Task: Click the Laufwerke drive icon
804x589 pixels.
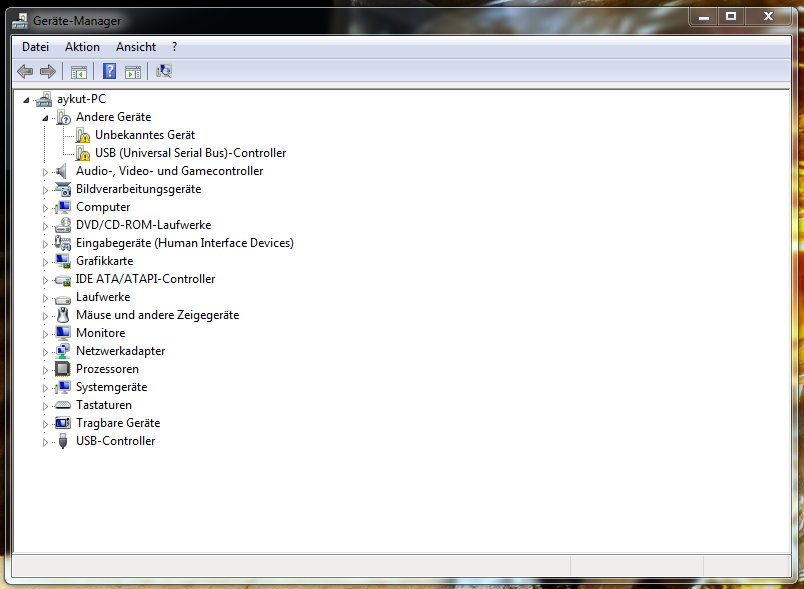Action: click(63, 298)
